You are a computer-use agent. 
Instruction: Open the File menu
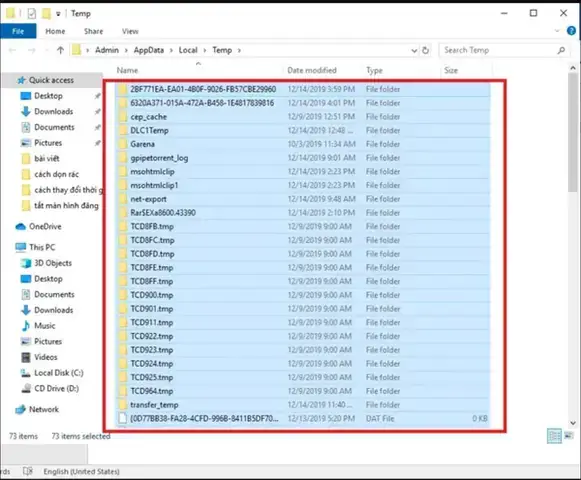tap(18, 31)
